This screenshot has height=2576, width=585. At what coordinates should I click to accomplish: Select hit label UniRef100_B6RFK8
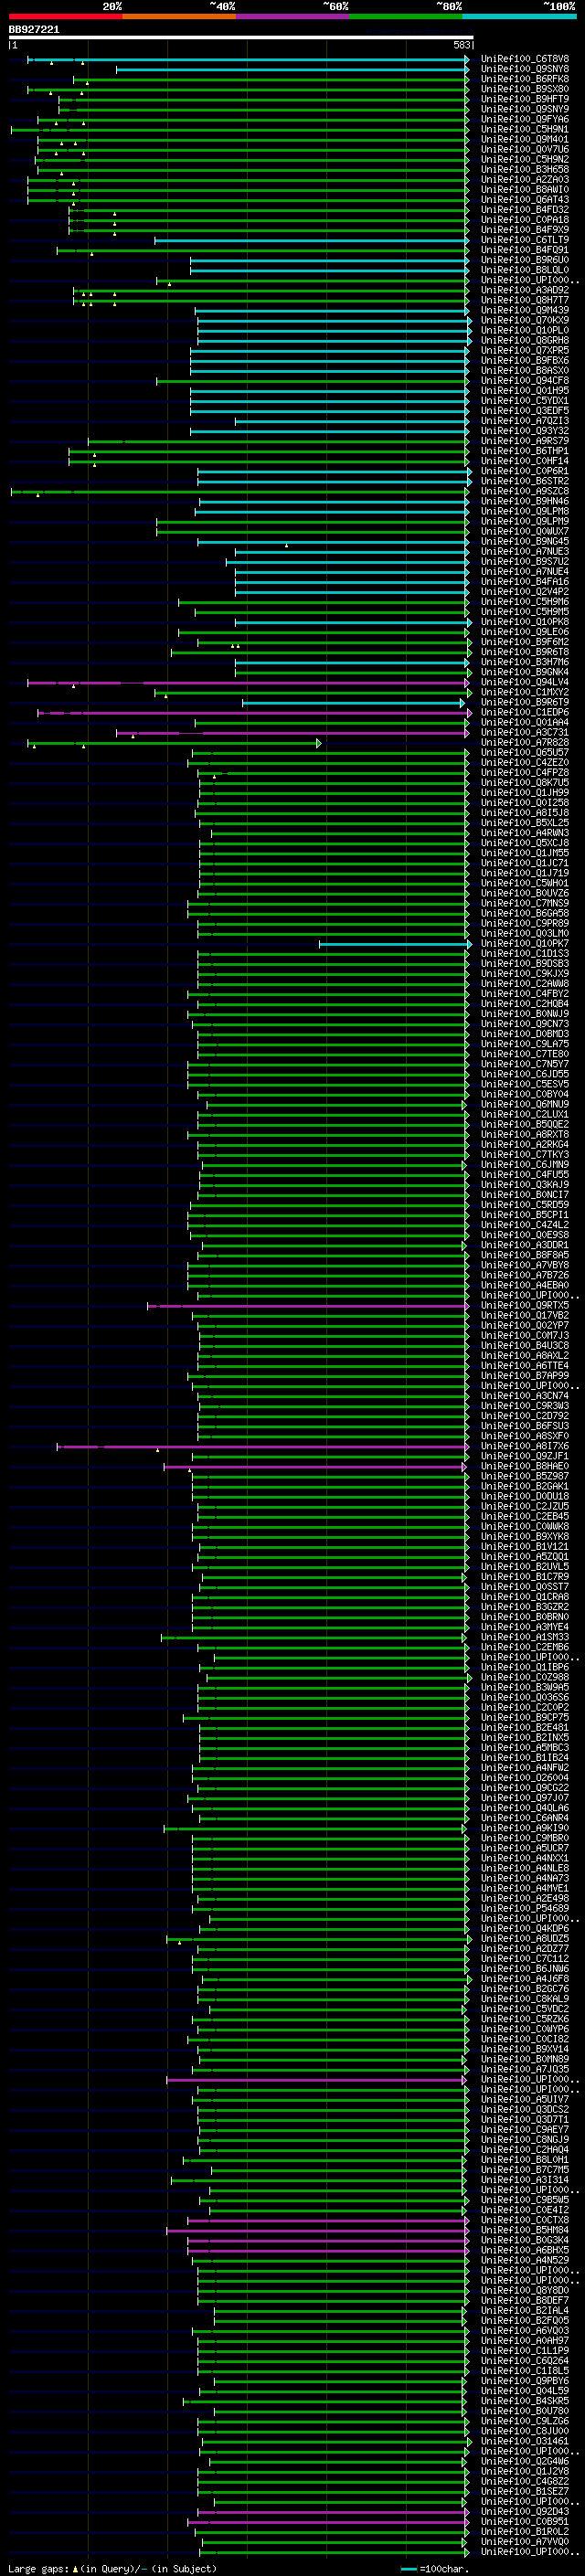point(525,79)
